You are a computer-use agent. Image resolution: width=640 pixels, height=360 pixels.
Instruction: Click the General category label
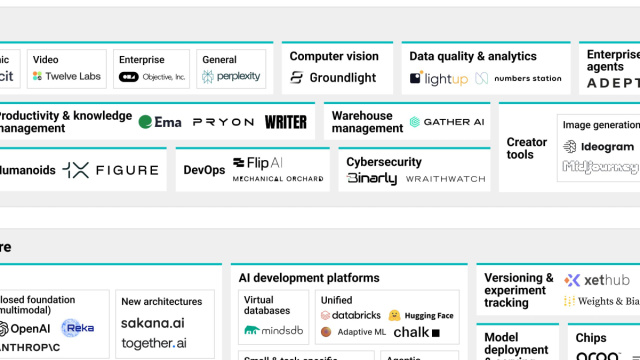[x=219, y=60]
